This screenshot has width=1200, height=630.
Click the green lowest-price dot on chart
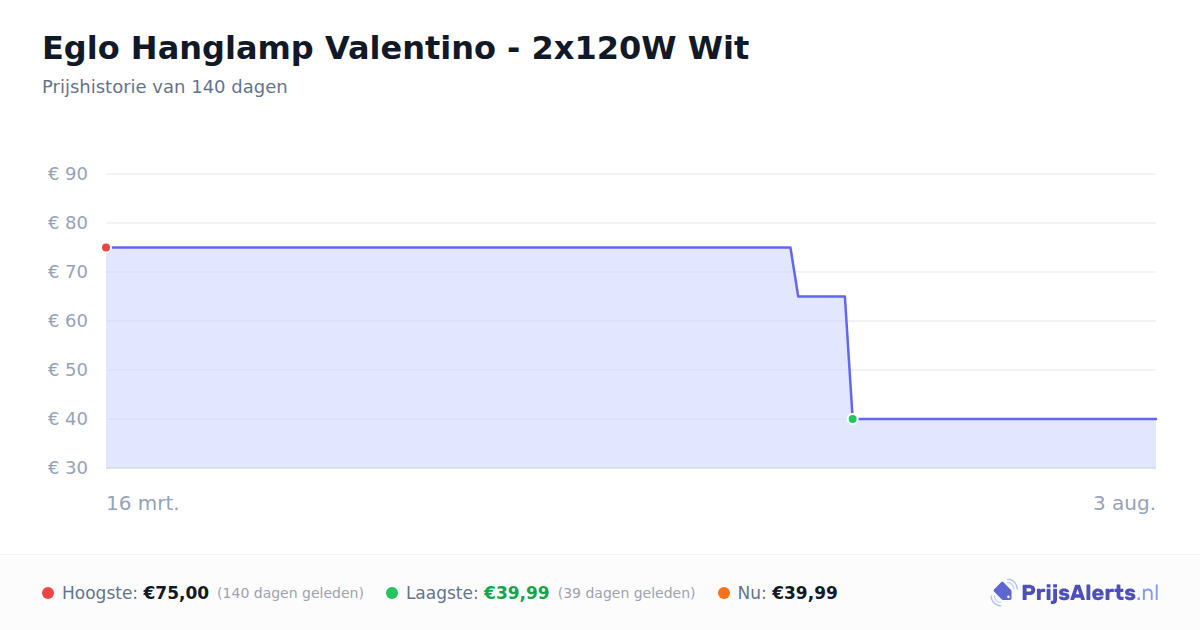coord(852,419)
